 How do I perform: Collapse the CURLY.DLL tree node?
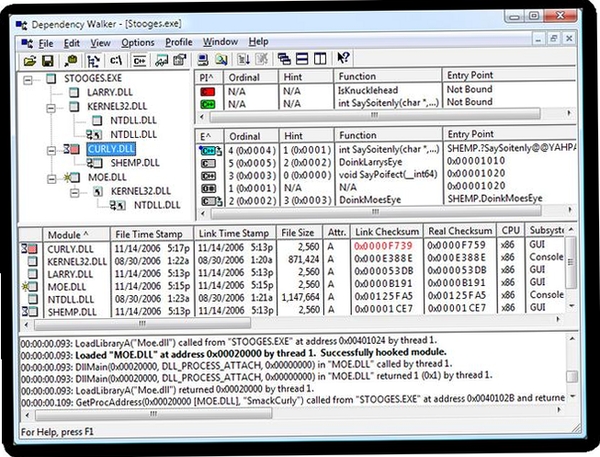51,150
